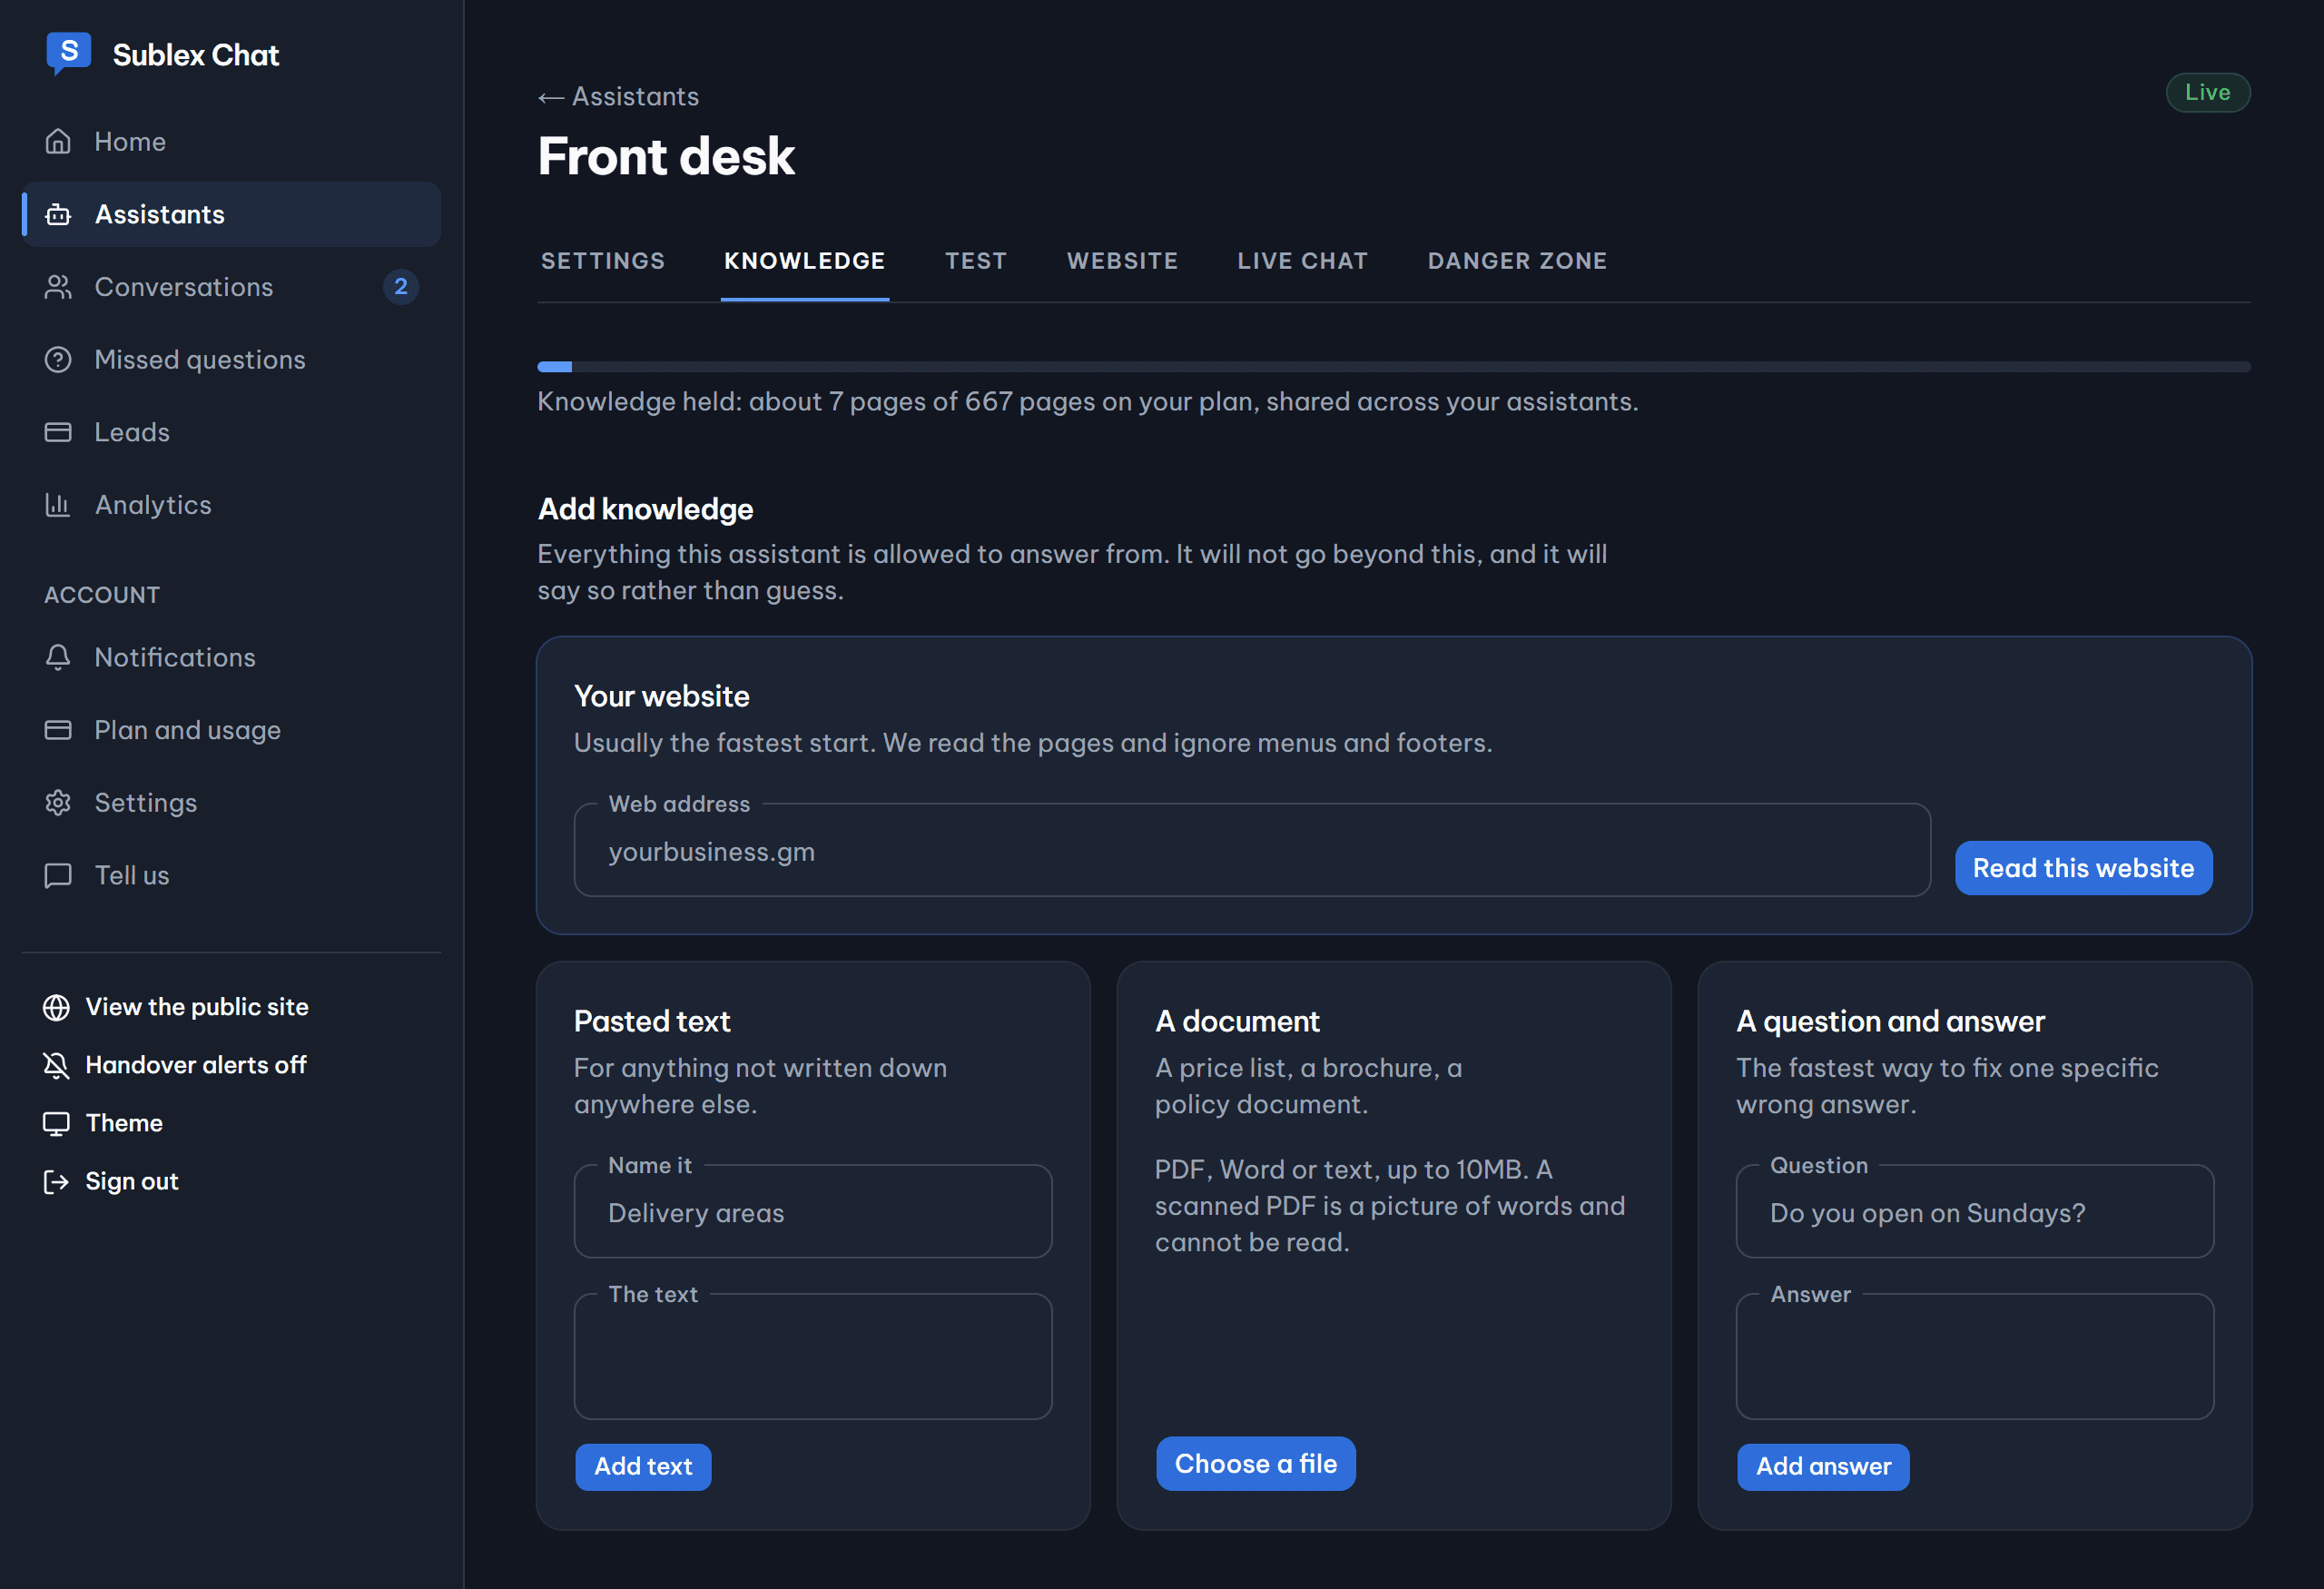2324x1589 pixels.
Task: Click the Sign out arrow icon
Action: 56,1181
